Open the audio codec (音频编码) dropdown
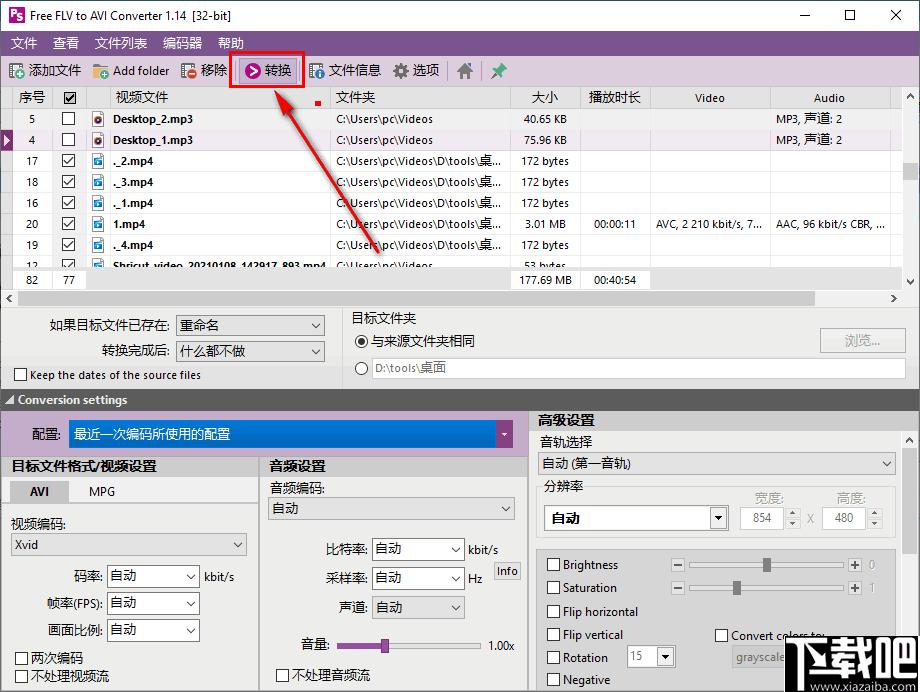 tap(391, 509)
